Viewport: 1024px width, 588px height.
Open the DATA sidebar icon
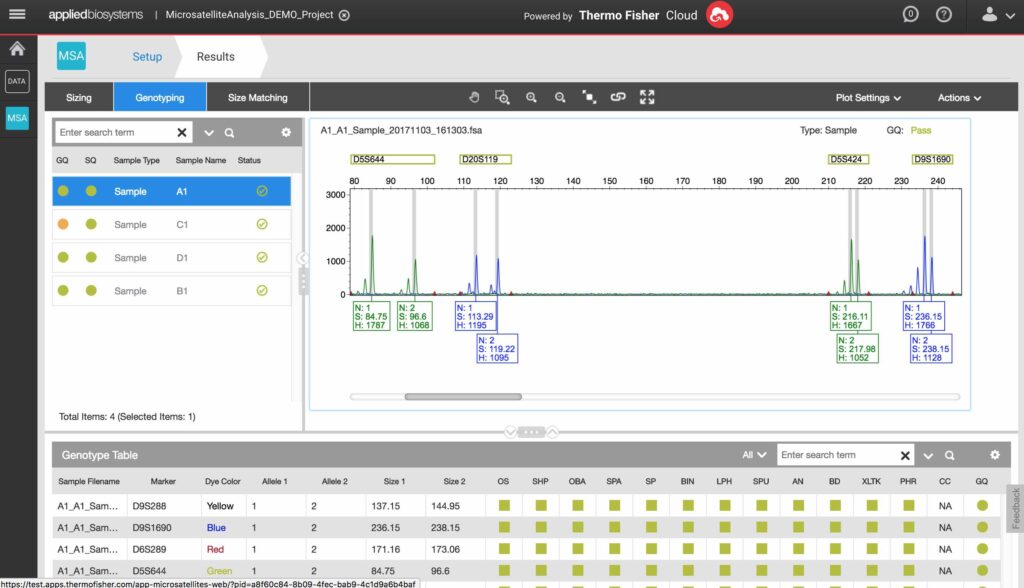[17, 82]
